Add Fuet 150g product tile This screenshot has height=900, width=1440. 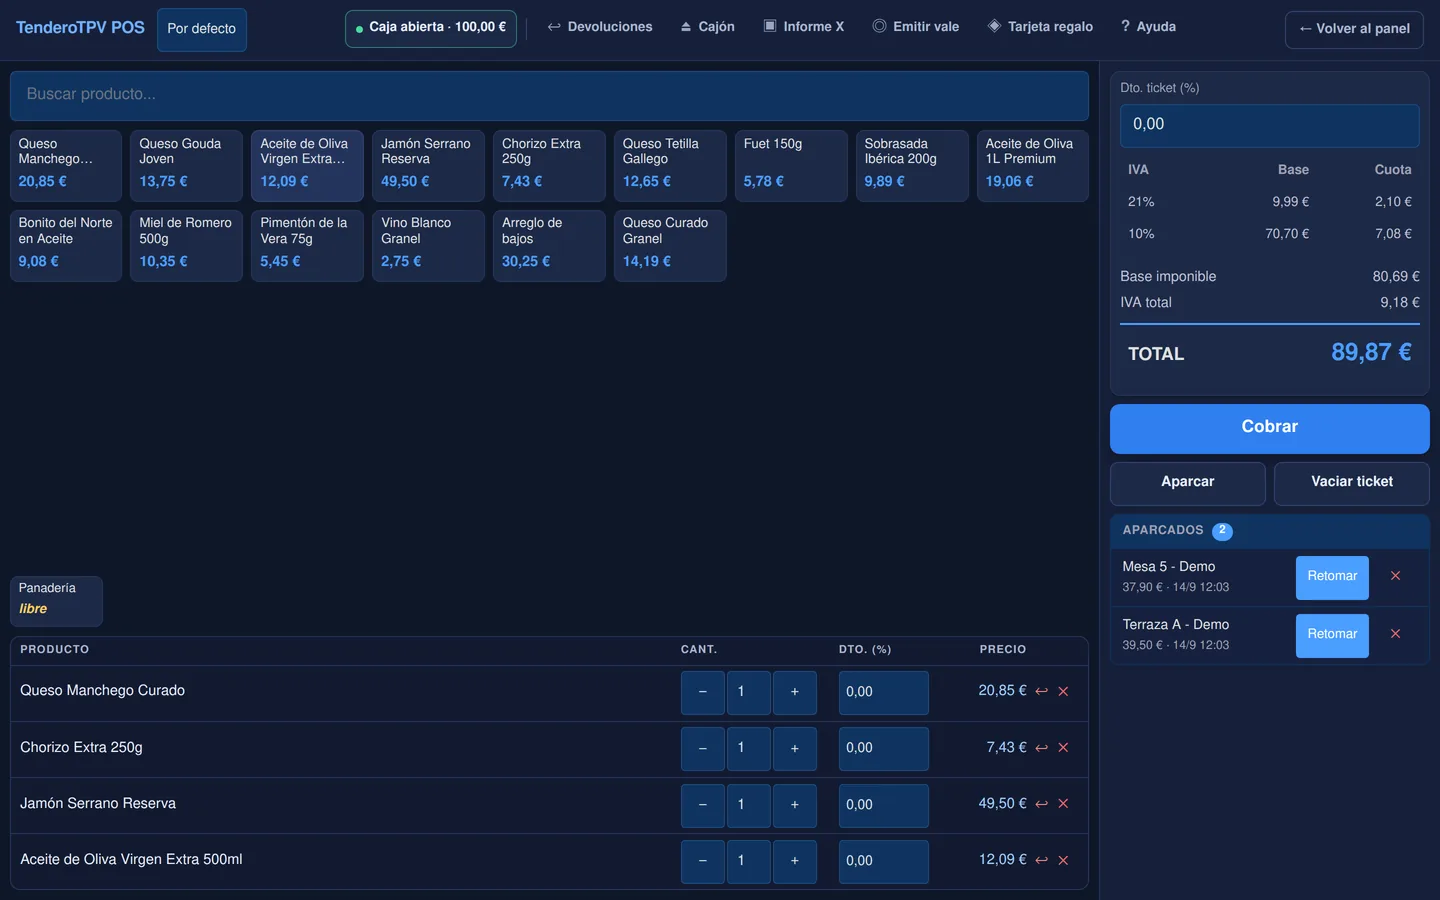791,166
